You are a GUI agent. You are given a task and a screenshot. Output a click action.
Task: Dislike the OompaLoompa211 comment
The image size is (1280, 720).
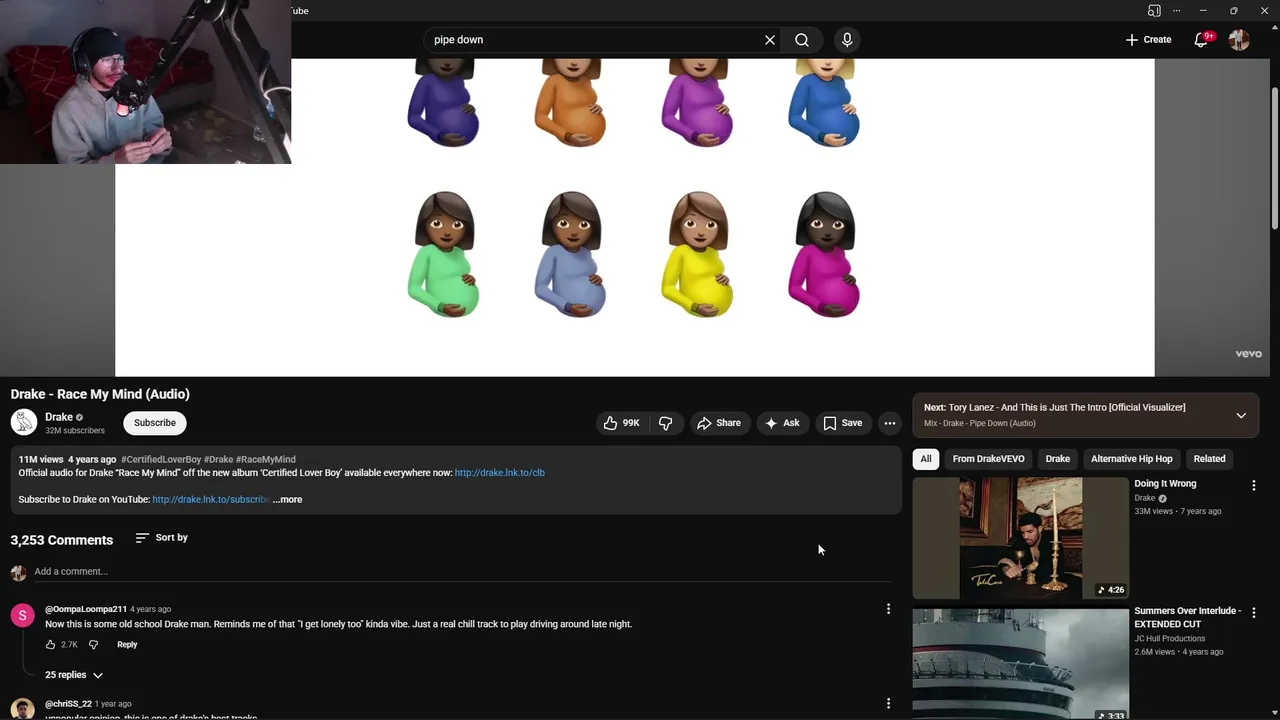[93, 645]
